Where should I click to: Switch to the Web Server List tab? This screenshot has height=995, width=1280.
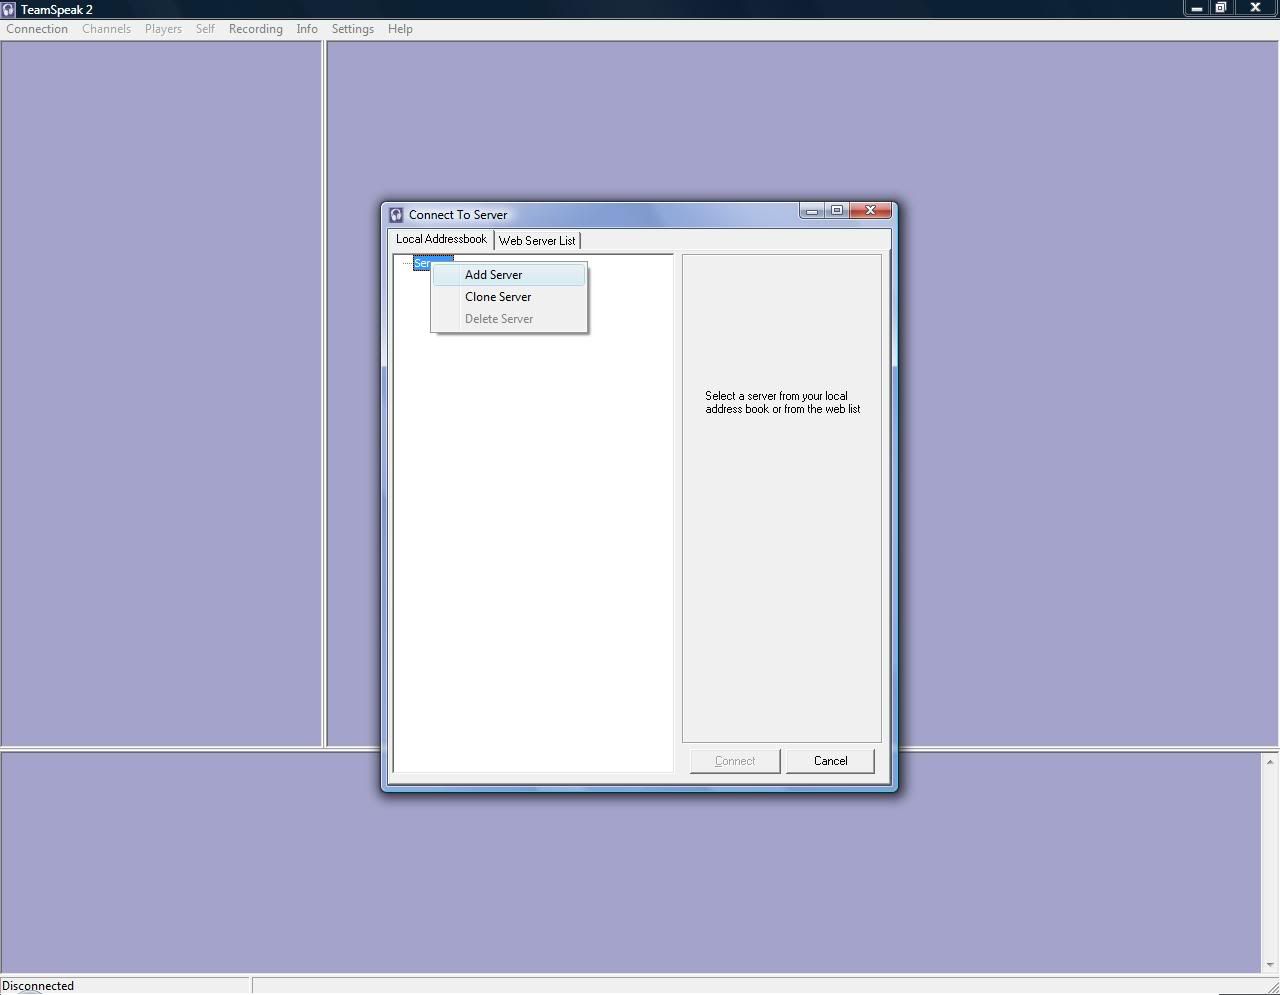tap(537, 241)
